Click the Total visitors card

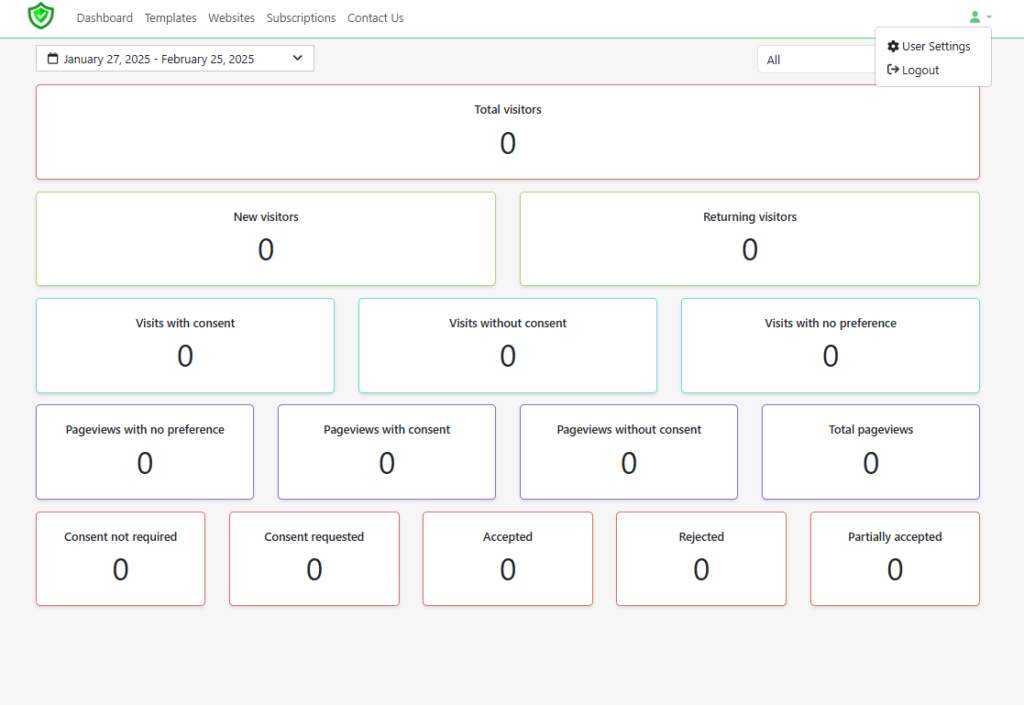(x=507, y=132)
